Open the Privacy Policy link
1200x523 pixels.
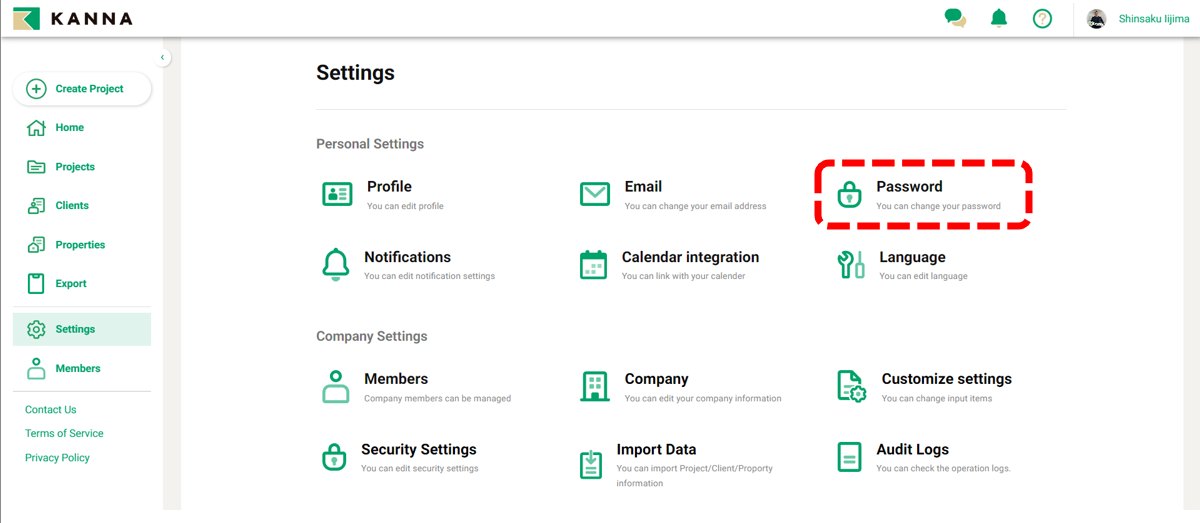click(x=57, y=458)
